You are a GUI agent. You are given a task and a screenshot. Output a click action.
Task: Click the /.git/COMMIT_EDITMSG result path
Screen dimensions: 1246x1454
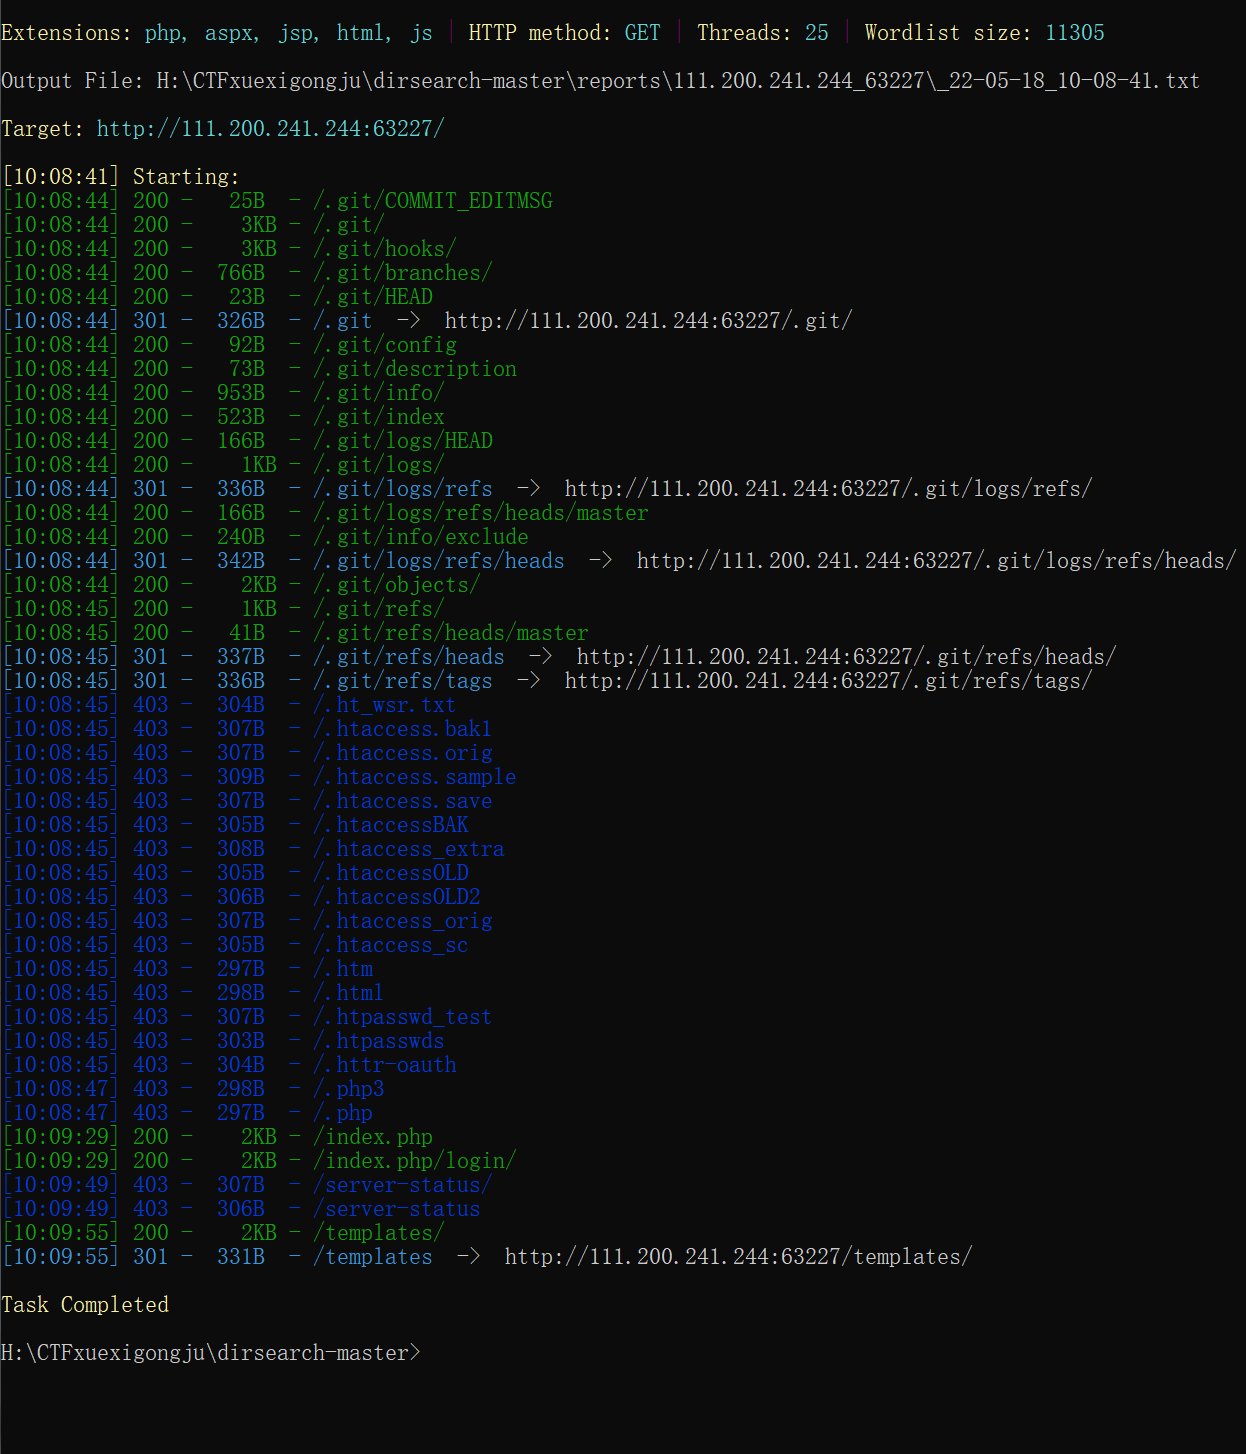point(433,201)
